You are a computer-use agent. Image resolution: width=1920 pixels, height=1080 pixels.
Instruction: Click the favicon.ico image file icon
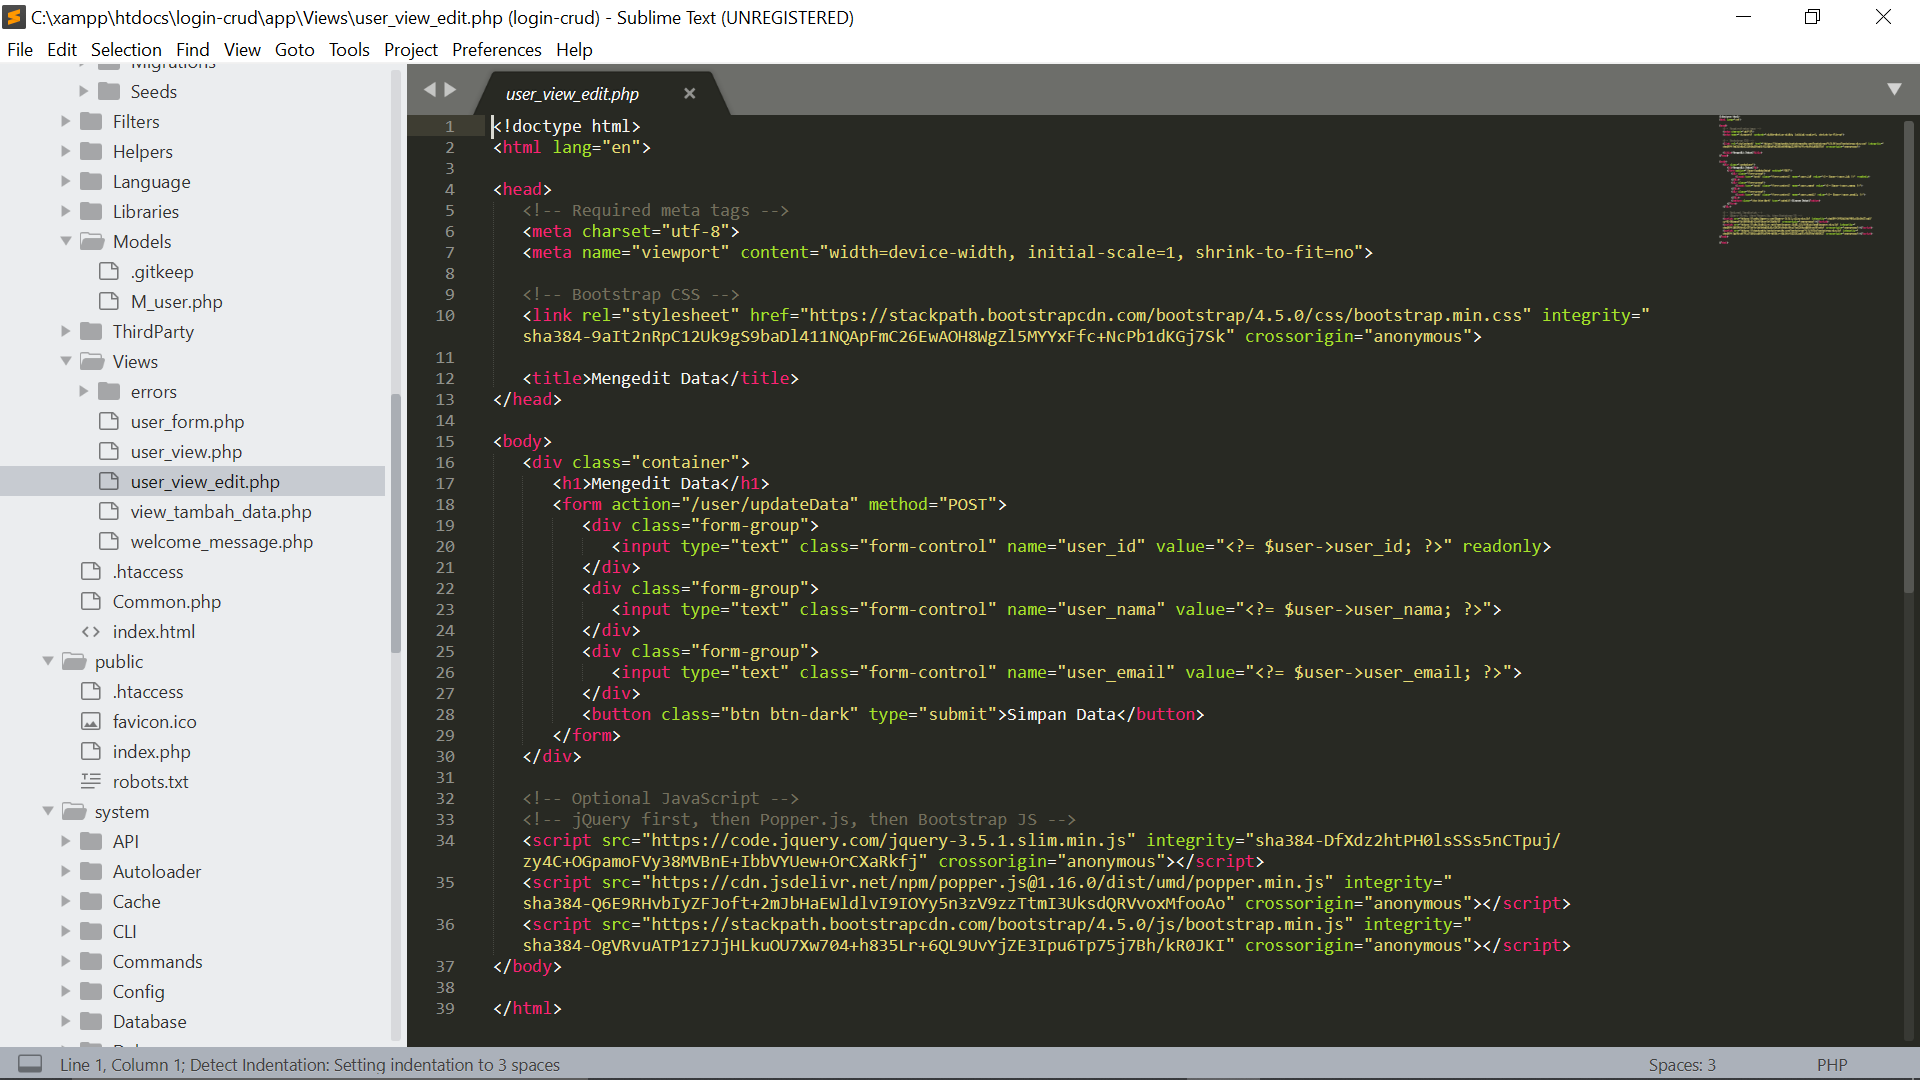pos(91,721)
